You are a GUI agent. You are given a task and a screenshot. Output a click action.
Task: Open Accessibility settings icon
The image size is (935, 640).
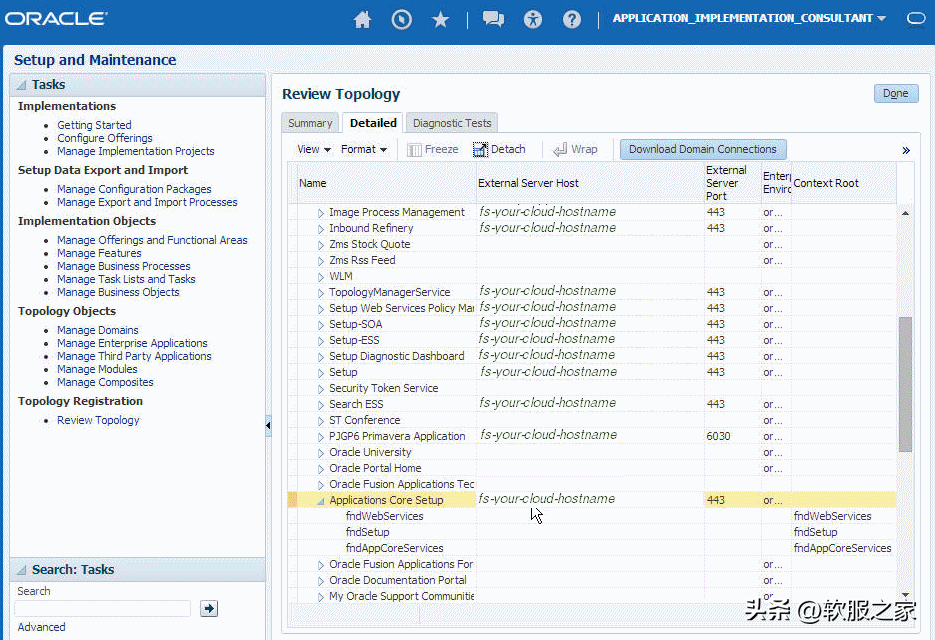533,20
